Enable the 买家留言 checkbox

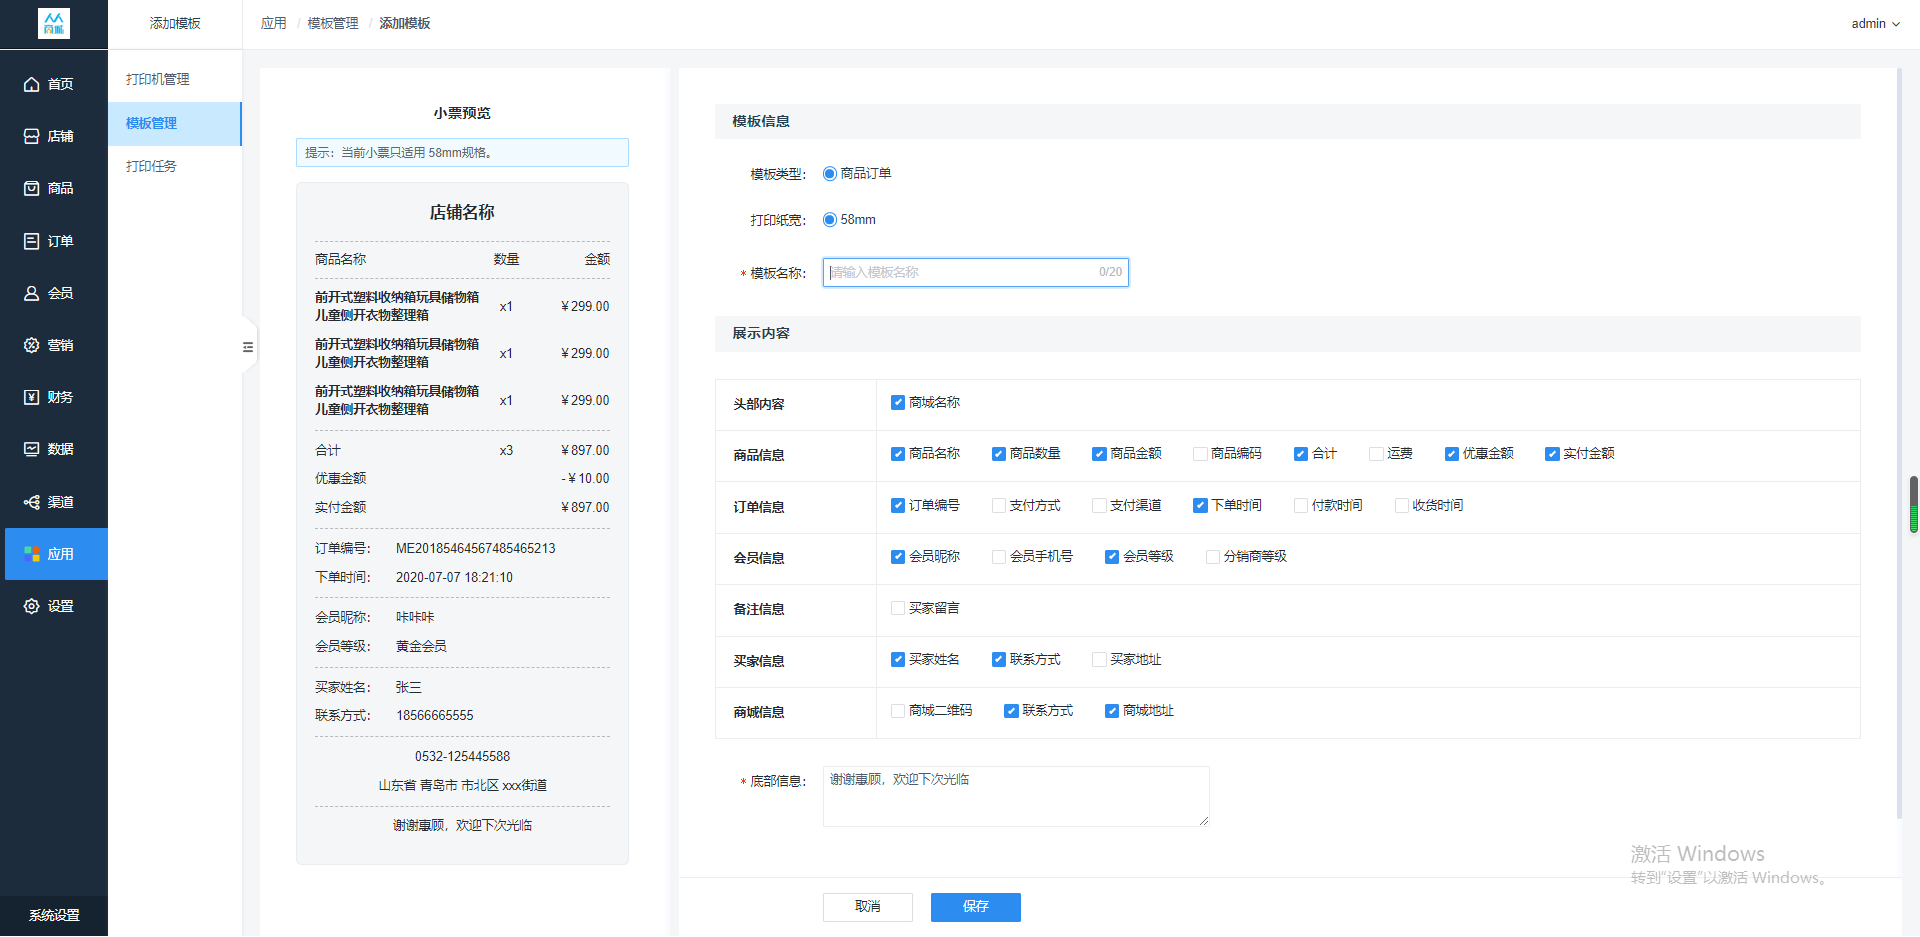(x=898, y=608)
